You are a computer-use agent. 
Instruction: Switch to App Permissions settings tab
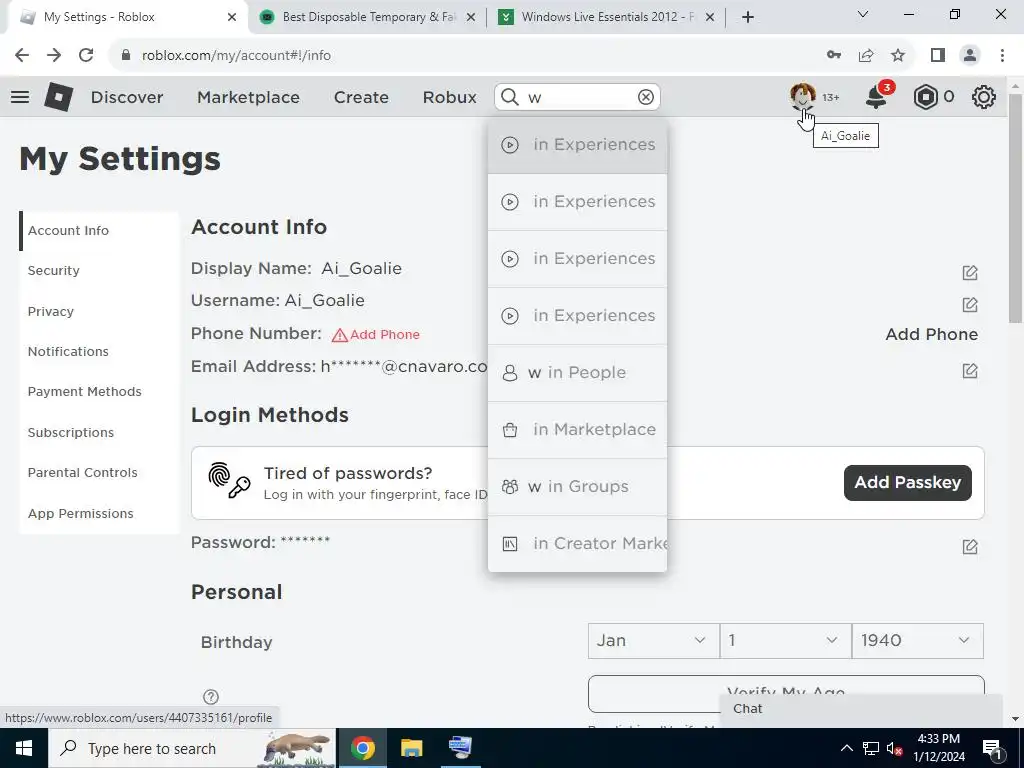pos(99,513)
